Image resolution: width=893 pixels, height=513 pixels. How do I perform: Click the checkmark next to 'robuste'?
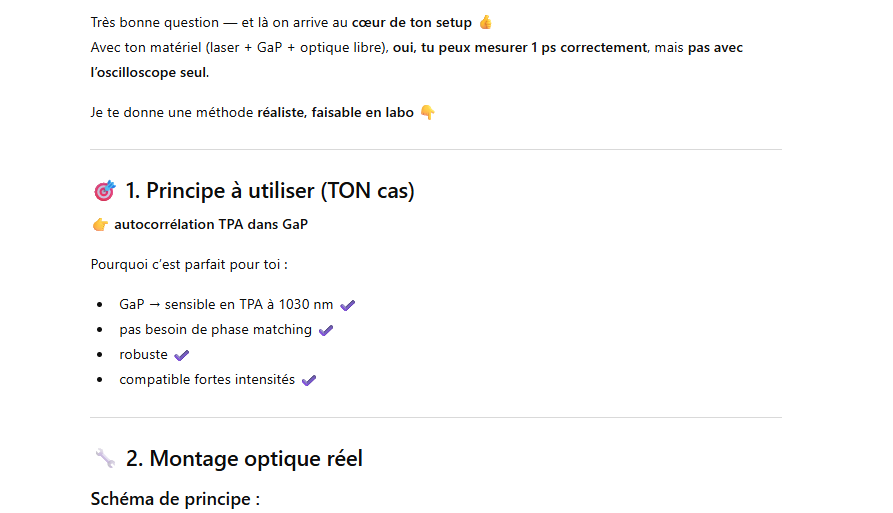coord(181,355)
